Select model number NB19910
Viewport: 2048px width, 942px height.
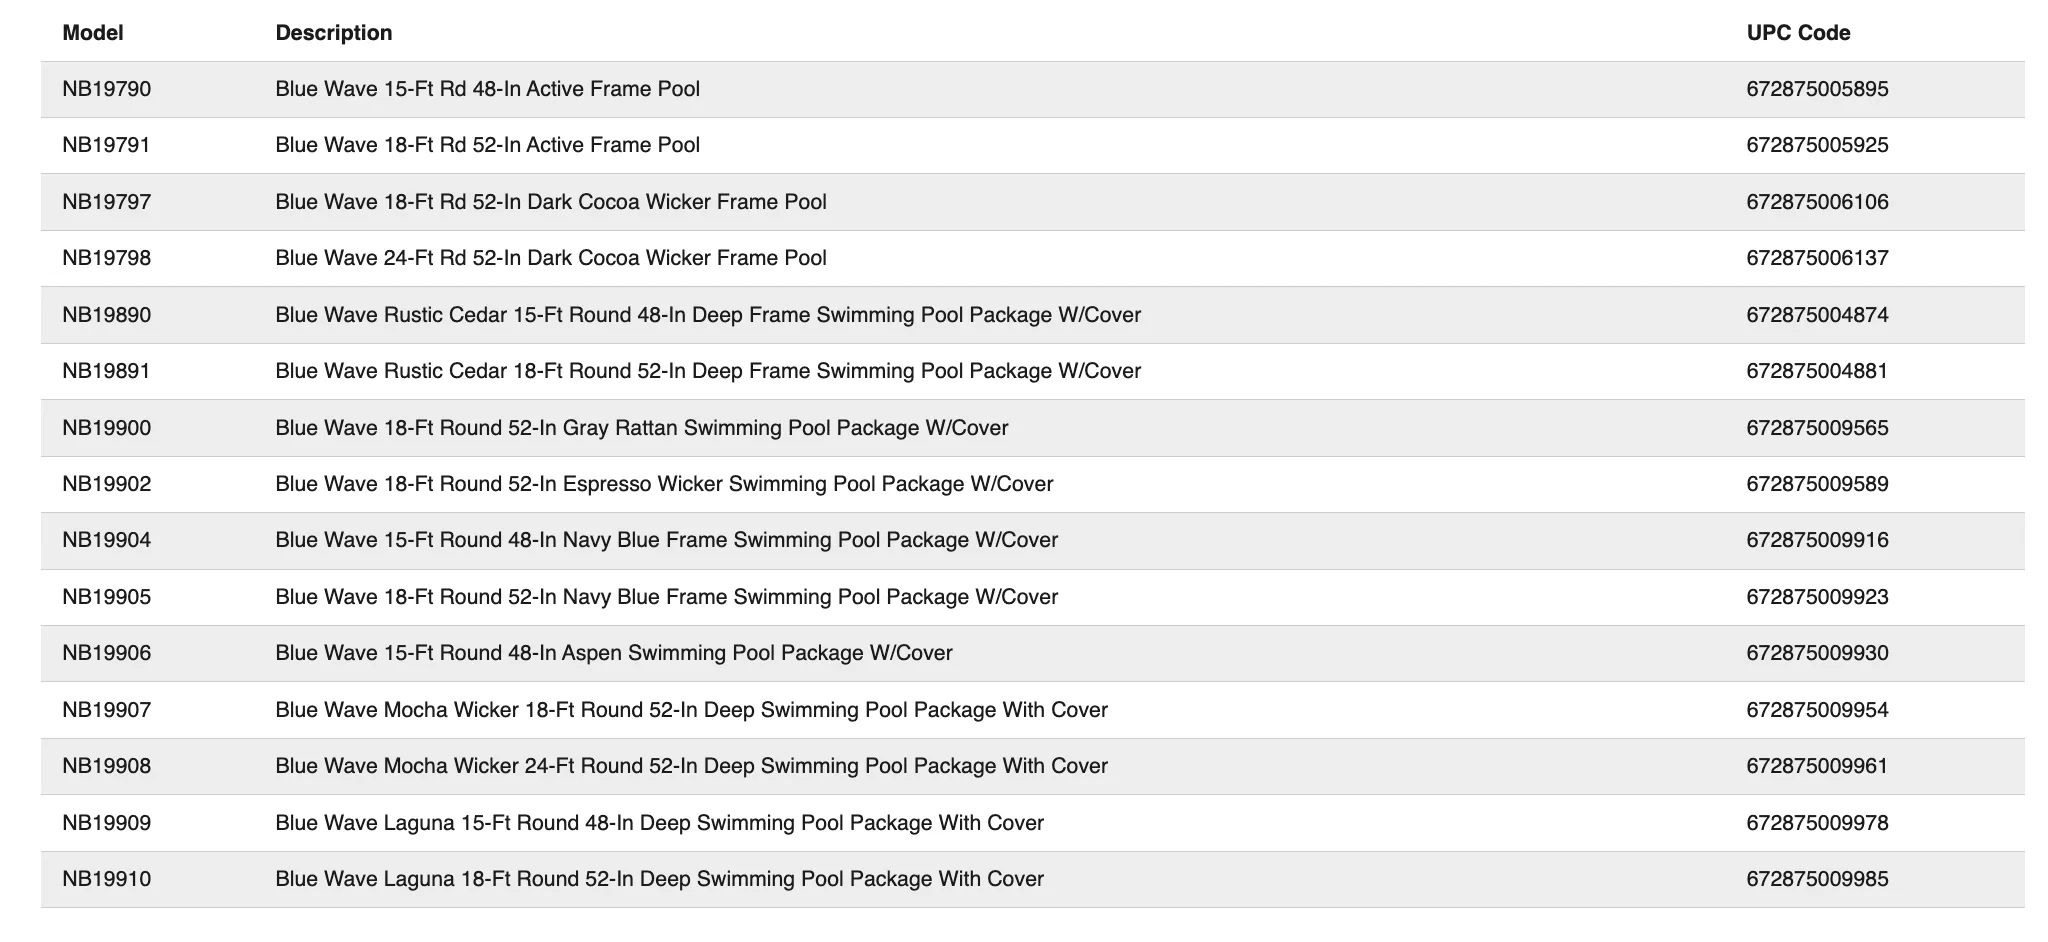[x=107, y=879]
